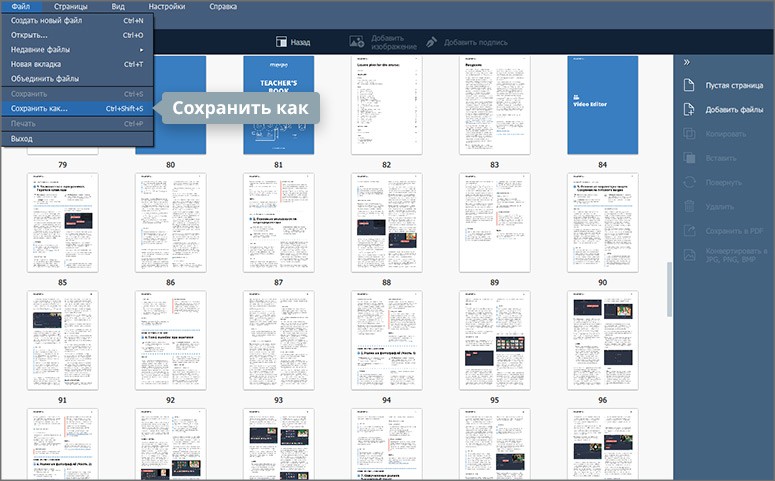Click the Добавить подпись pen icon
Viewport: 775px width, 481px height.
coord(431,42)
